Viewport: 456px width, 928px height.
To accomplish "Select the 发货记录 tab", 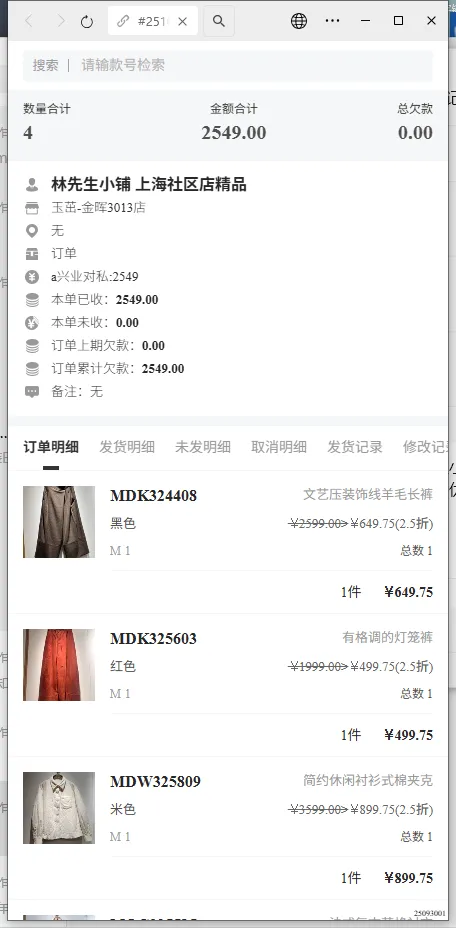I will click(355, 447).
